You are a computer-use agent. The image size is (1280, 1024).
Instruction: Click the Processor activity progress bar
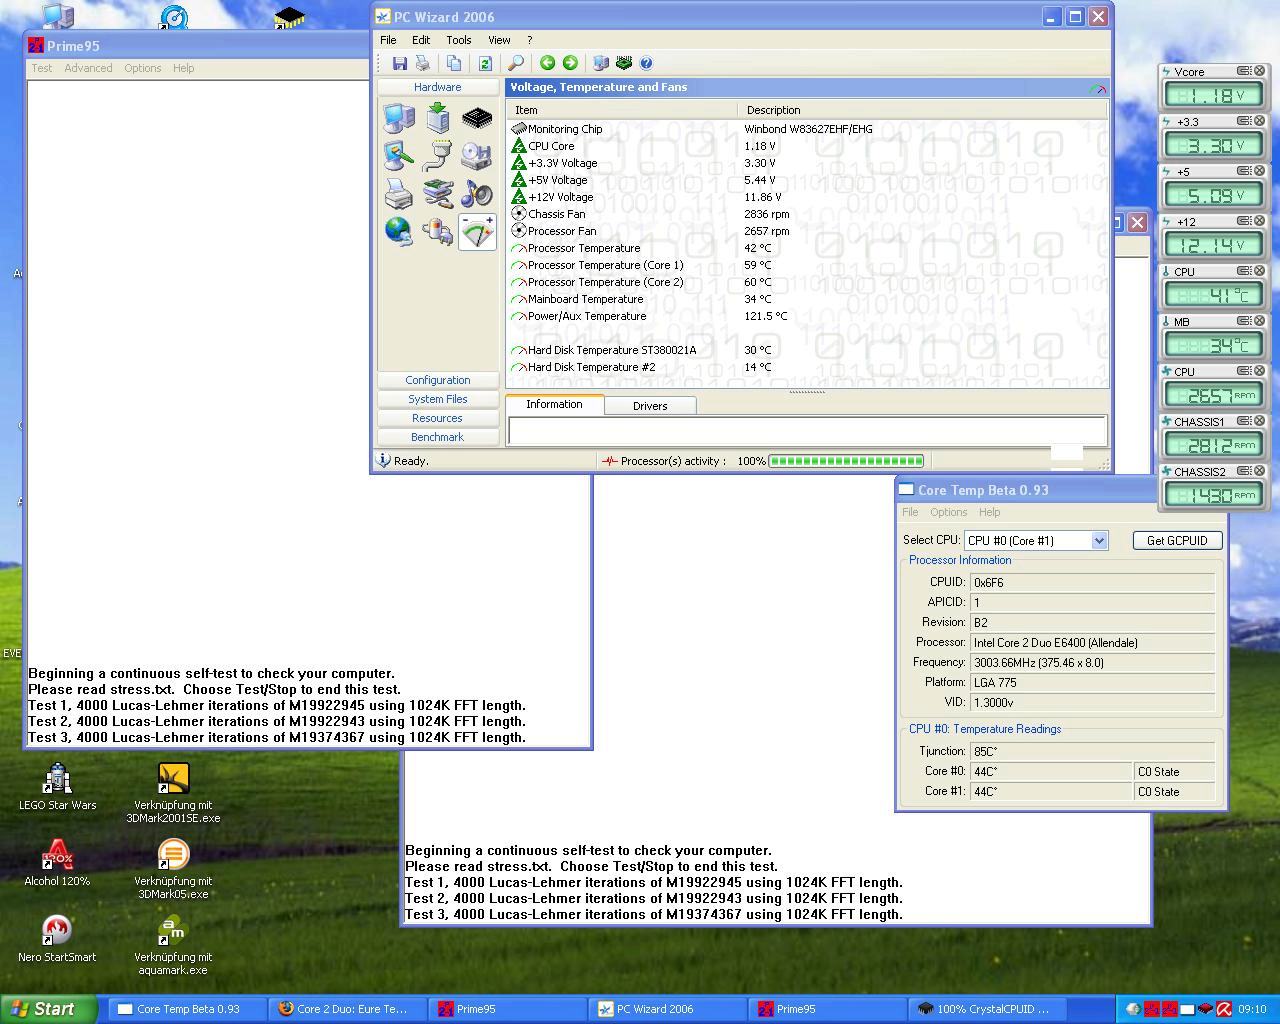point(846,461)
